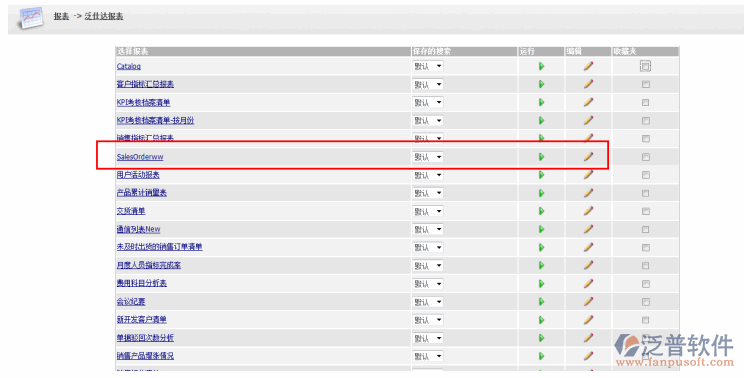Expand the saved search dropdown for SalesOrderww
The height and width of the screenshot is (378, 744).
(428, 157)
